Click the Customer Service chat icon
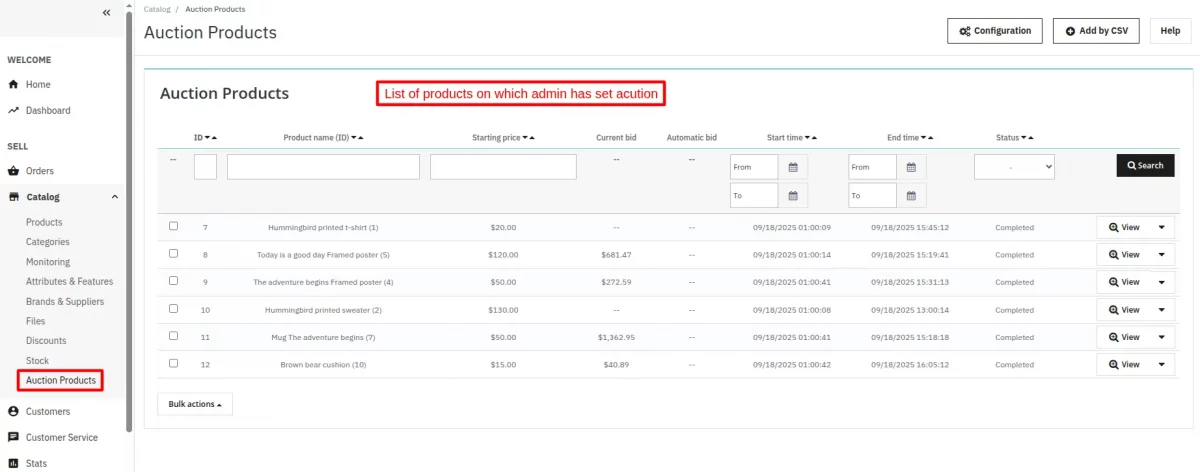This screenshot has width=1200, height=472. pyautogui.click(x=14, y=437)
